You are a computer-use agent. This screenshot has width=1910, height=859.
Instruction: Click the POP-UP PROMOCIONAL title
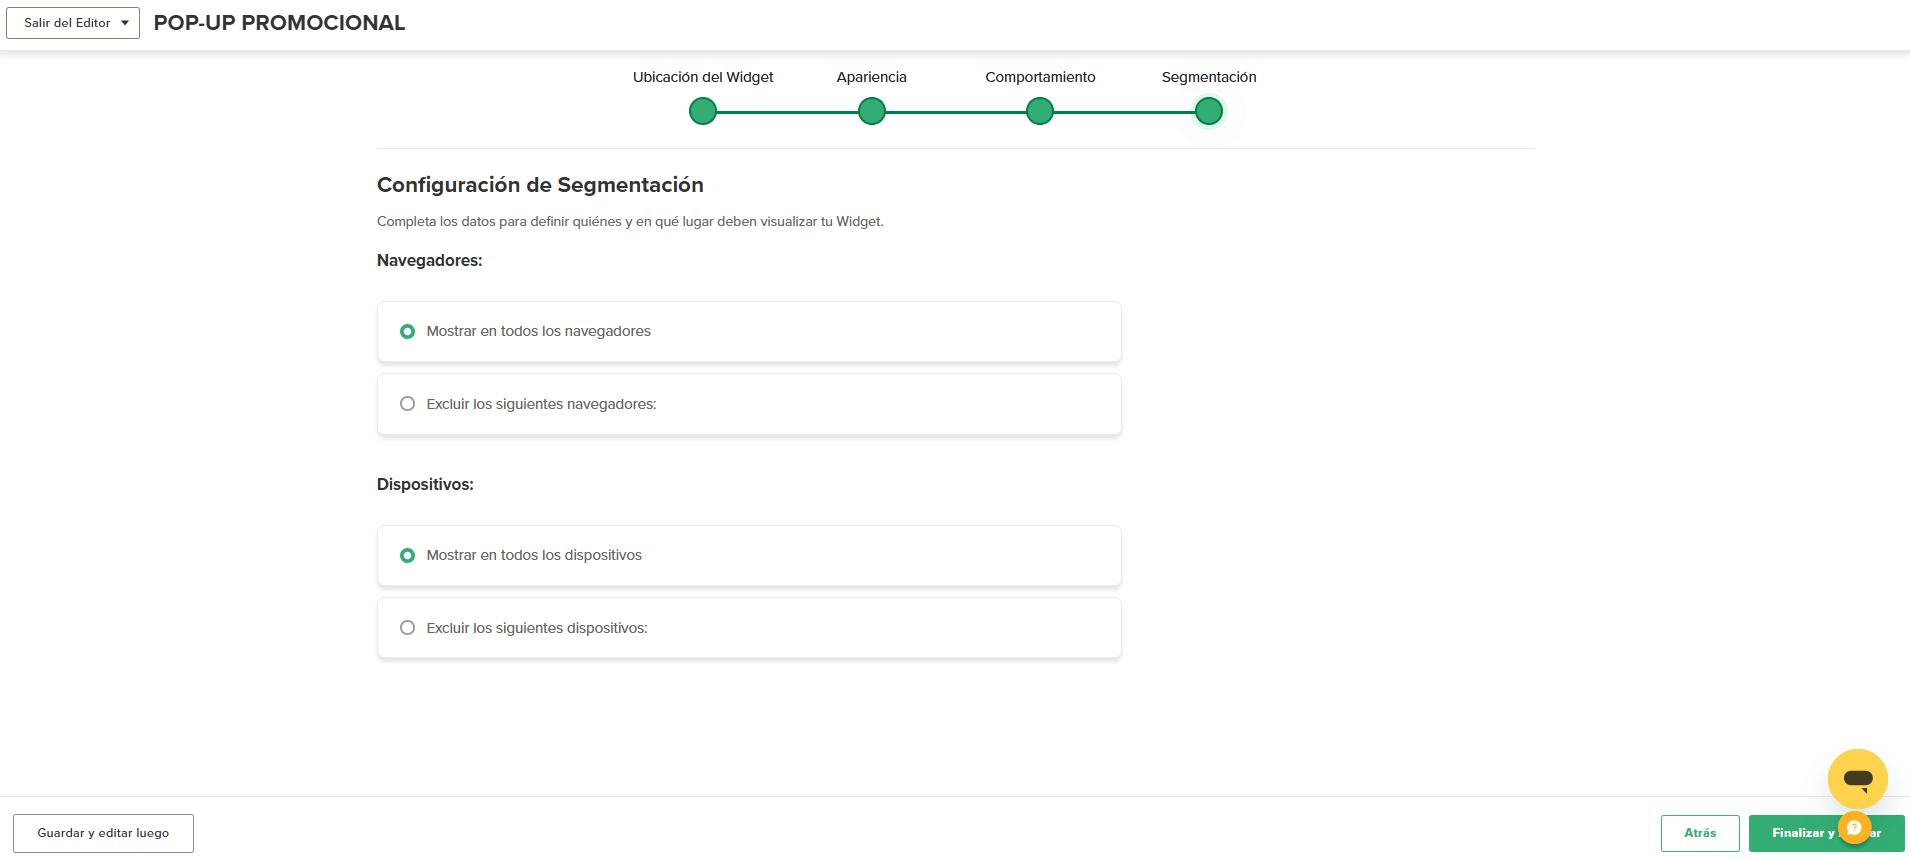[x=279, y=23]
